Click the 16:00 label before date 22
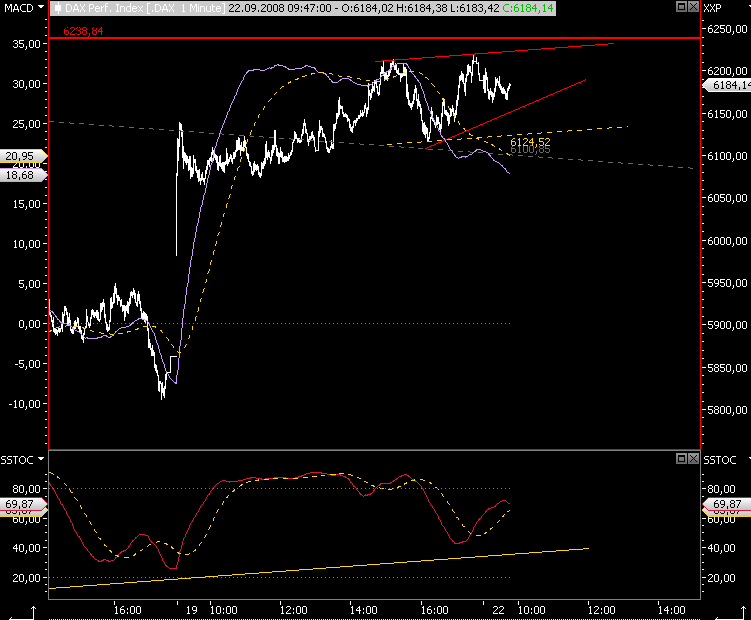This screenshot has width=751, height=620. (x=435, y=610)
